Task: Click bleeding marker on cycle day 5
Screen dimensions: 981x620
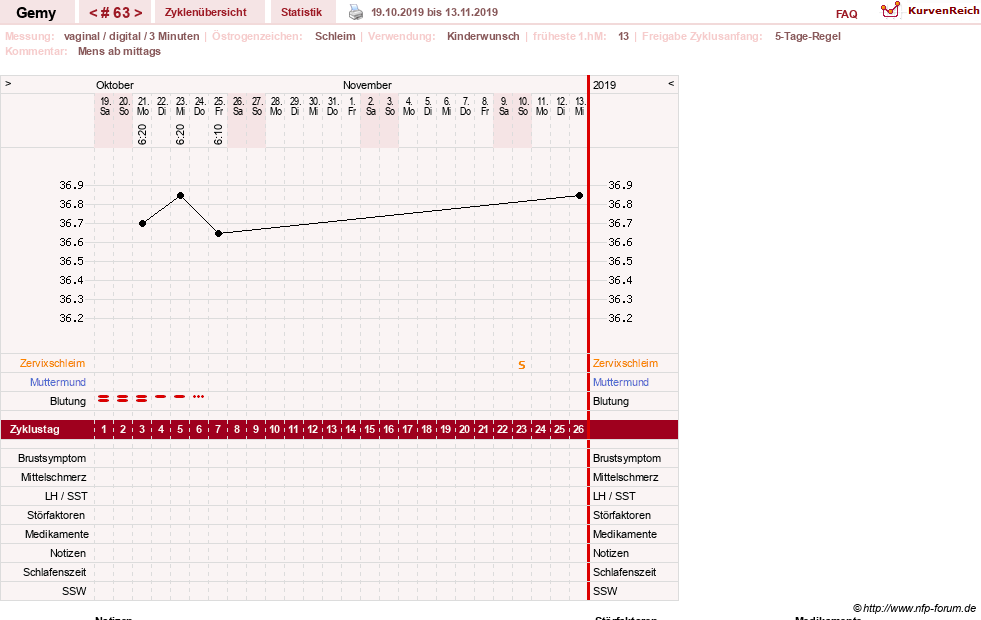Action: tap(180, 397)
